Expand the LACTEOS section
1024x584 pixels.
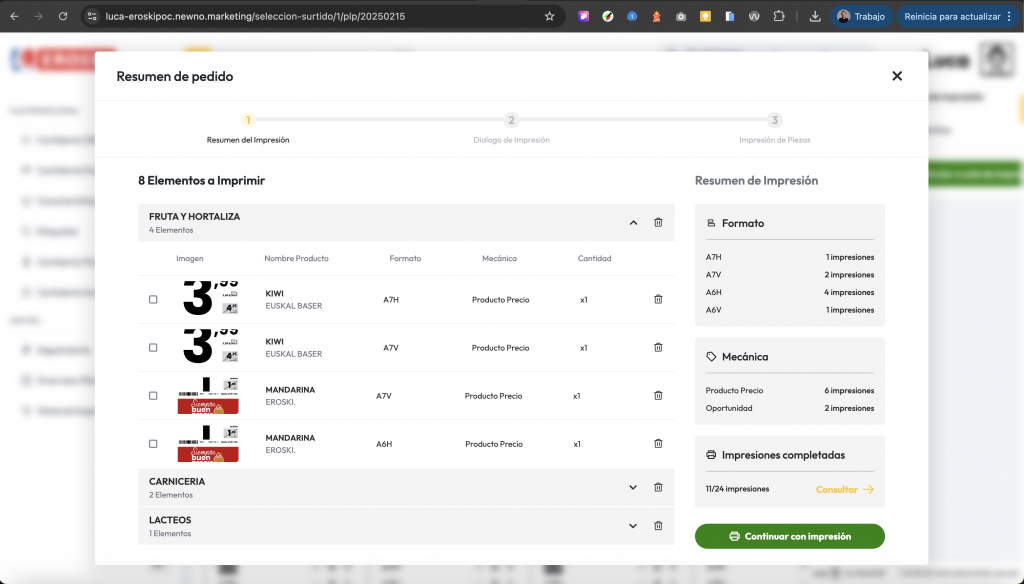click(633, 526)
